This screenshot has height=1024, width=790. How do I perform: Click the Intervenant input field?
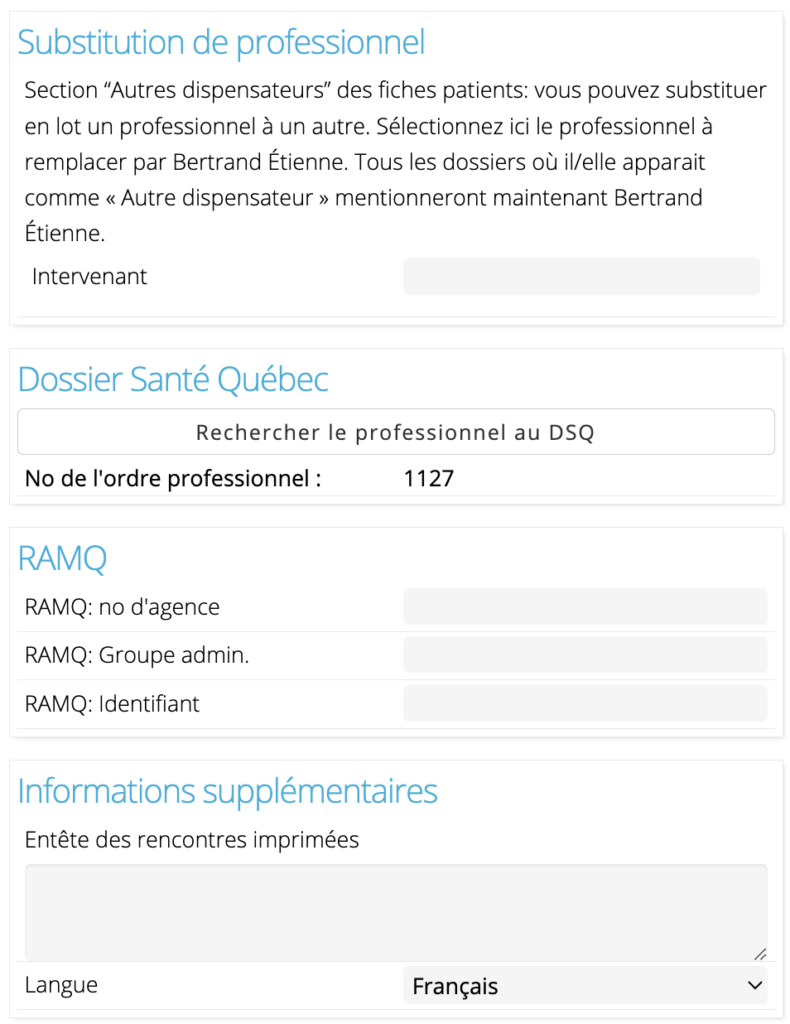581,276
